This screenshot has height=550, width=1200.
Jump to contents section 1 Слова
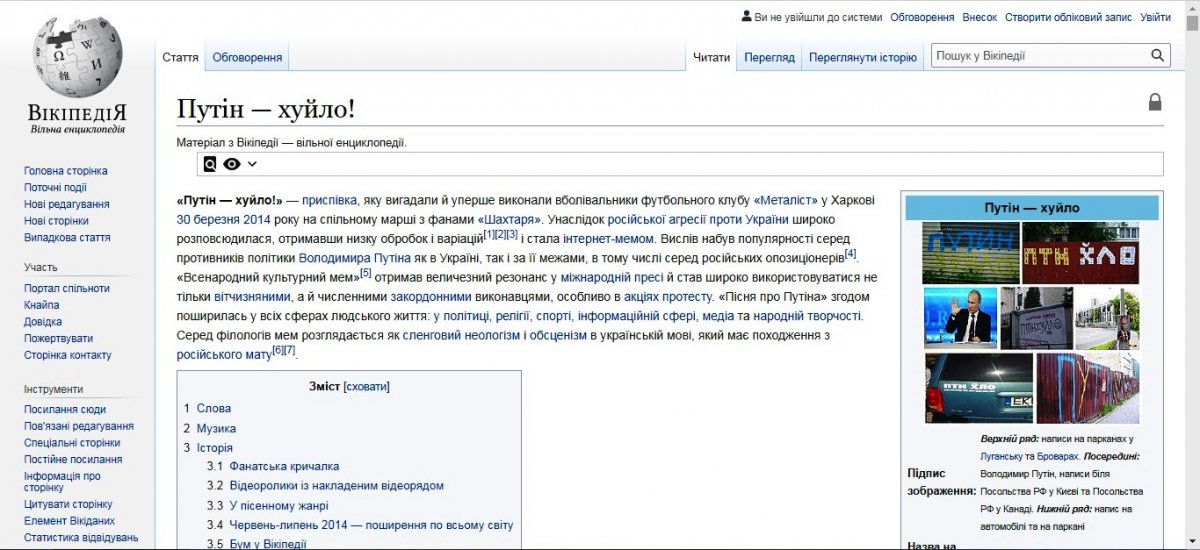[207, 408]
